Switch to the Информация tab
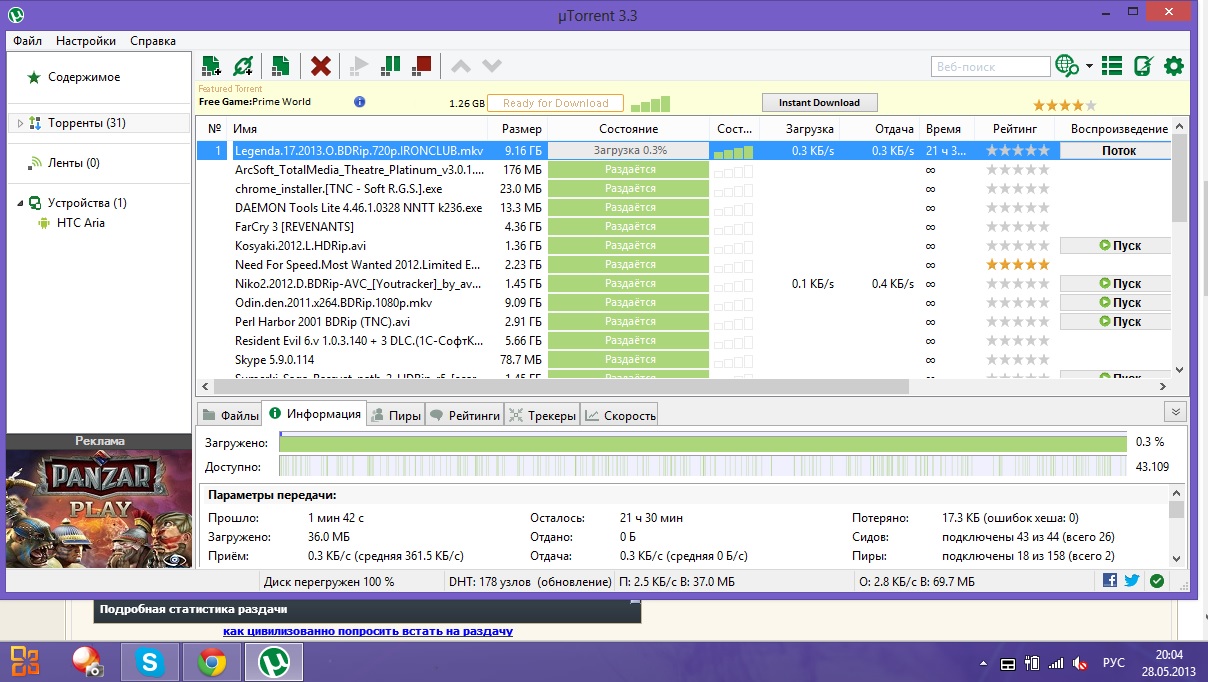1208x682 pixels. pos(314,414)
